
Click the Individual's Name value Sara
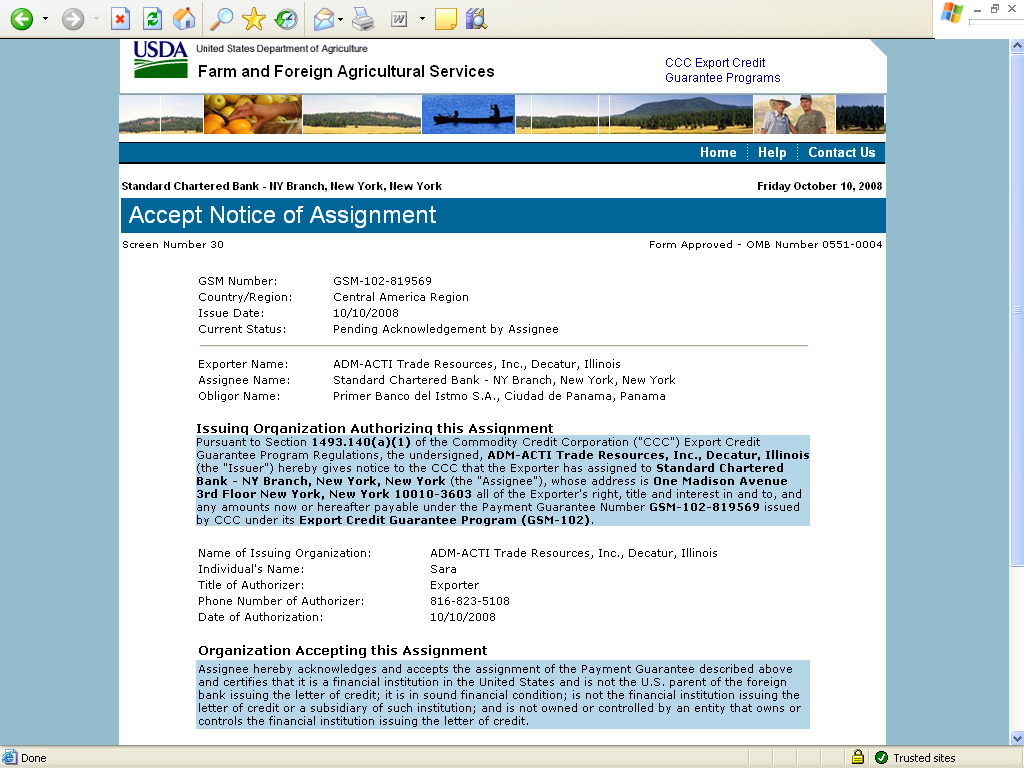coord(443,569)
